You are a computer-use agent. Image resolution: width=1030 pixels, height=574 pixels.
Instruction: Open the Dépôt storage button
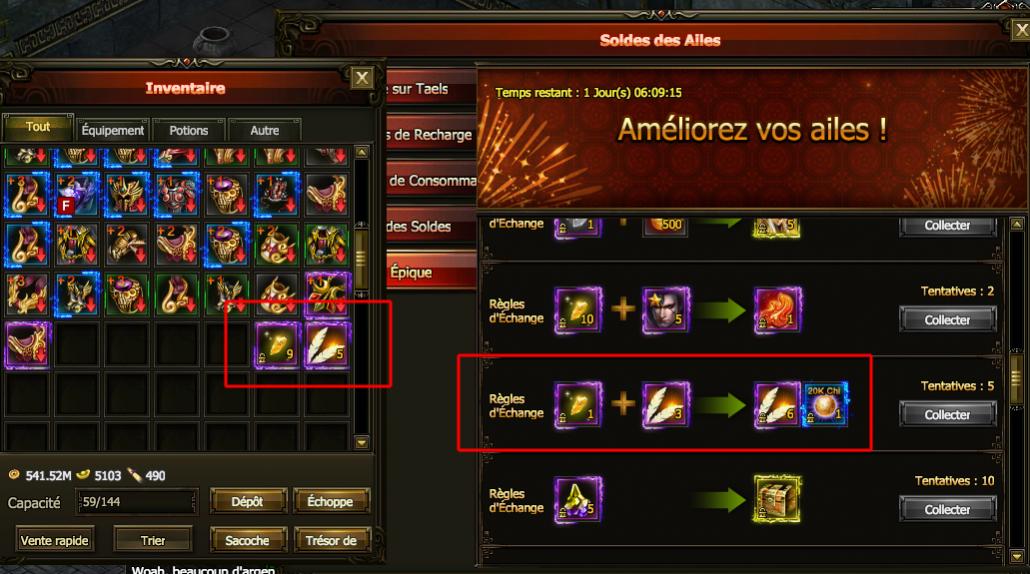pos(248,501)
